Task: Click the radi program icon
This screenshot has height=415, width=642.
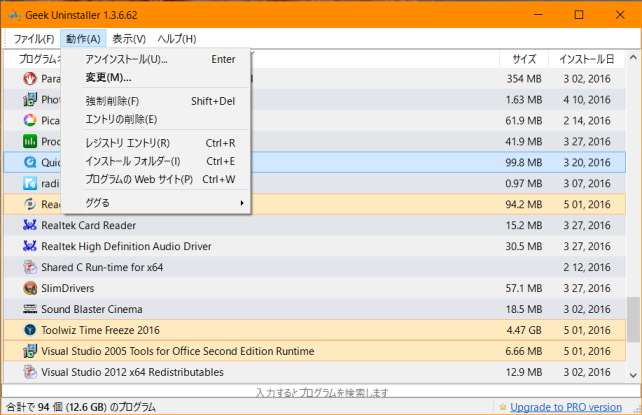Action: point(30,183)
